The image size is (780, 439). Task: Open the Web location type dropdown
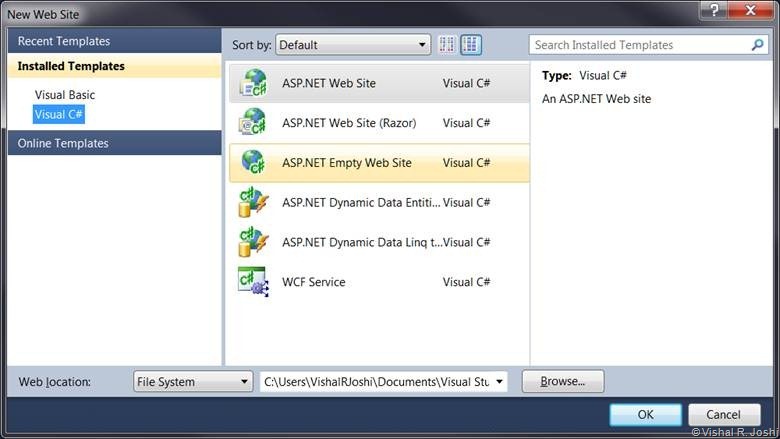193,381
